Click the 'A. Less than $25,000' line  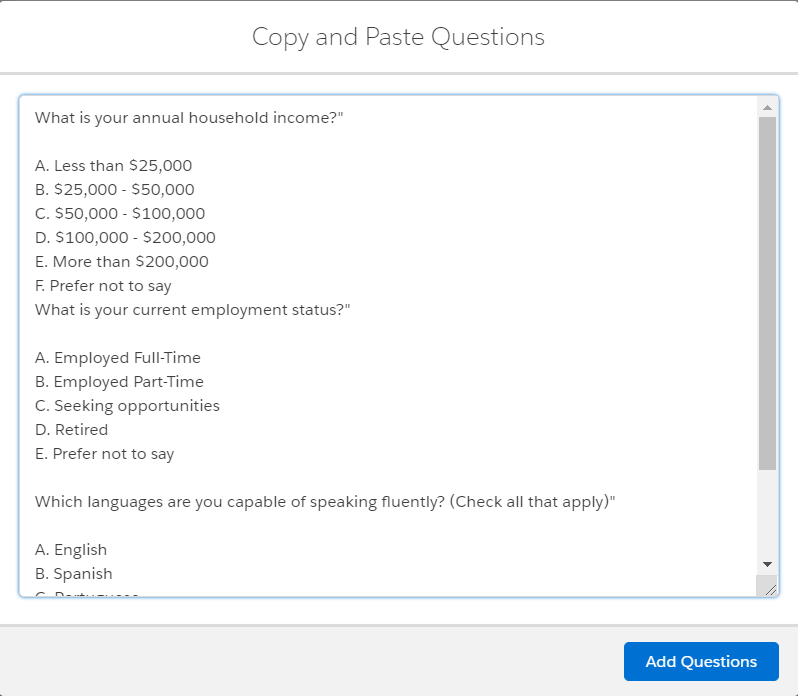pos(113,166)
